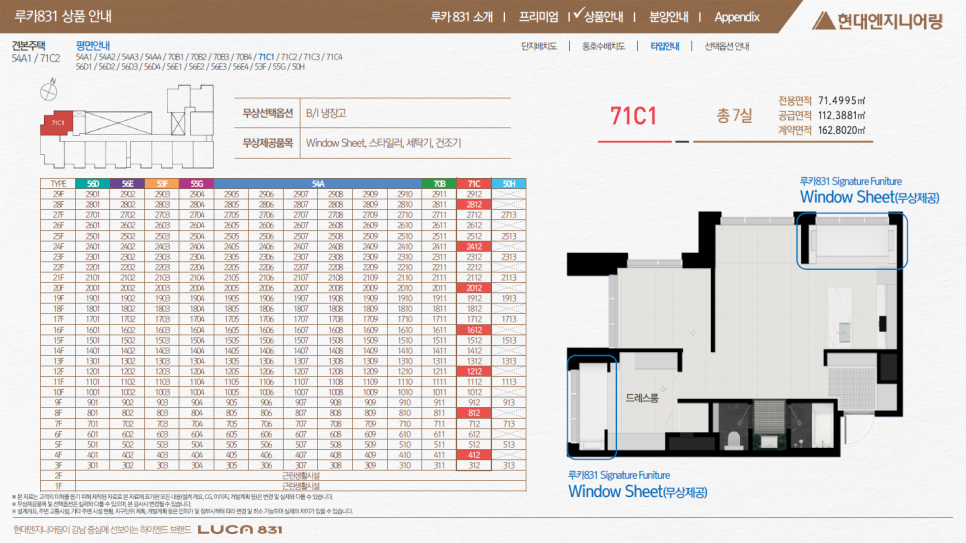Select plan type 70B1 in 평면안내 list

point(176,57)
